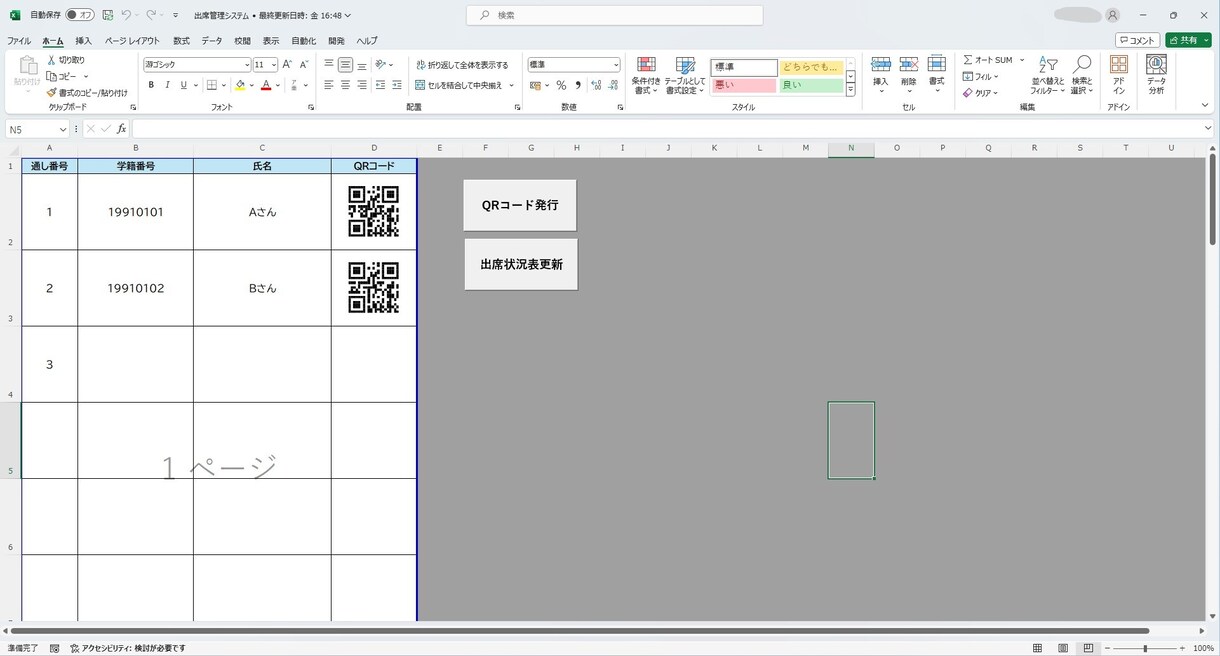This screenshot has width=1220, height=656.
Task: Click the Save icon in title bar
Action: click(107, 15)
